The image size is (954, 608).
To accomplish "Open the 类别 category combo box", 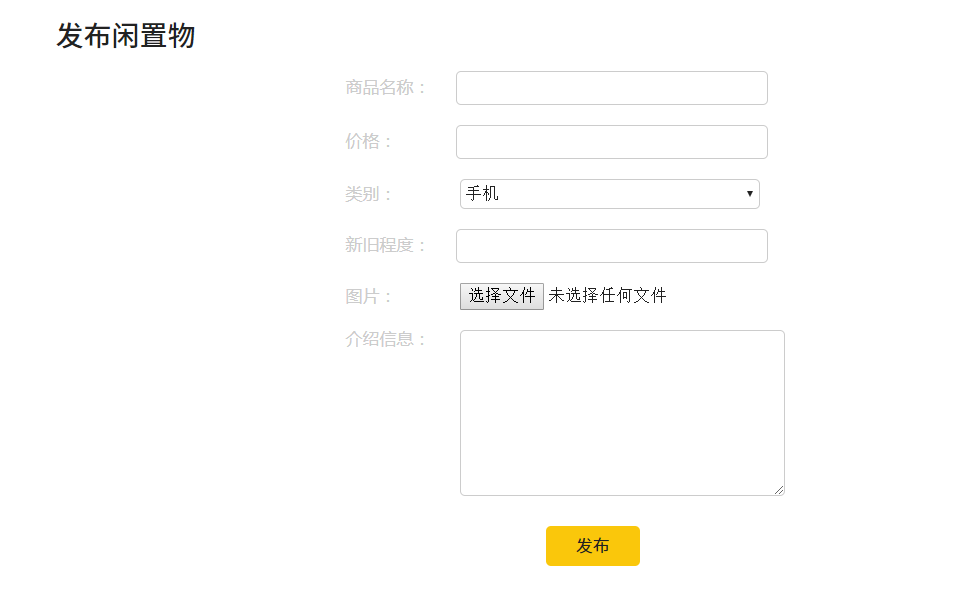I will click(609, 194).
